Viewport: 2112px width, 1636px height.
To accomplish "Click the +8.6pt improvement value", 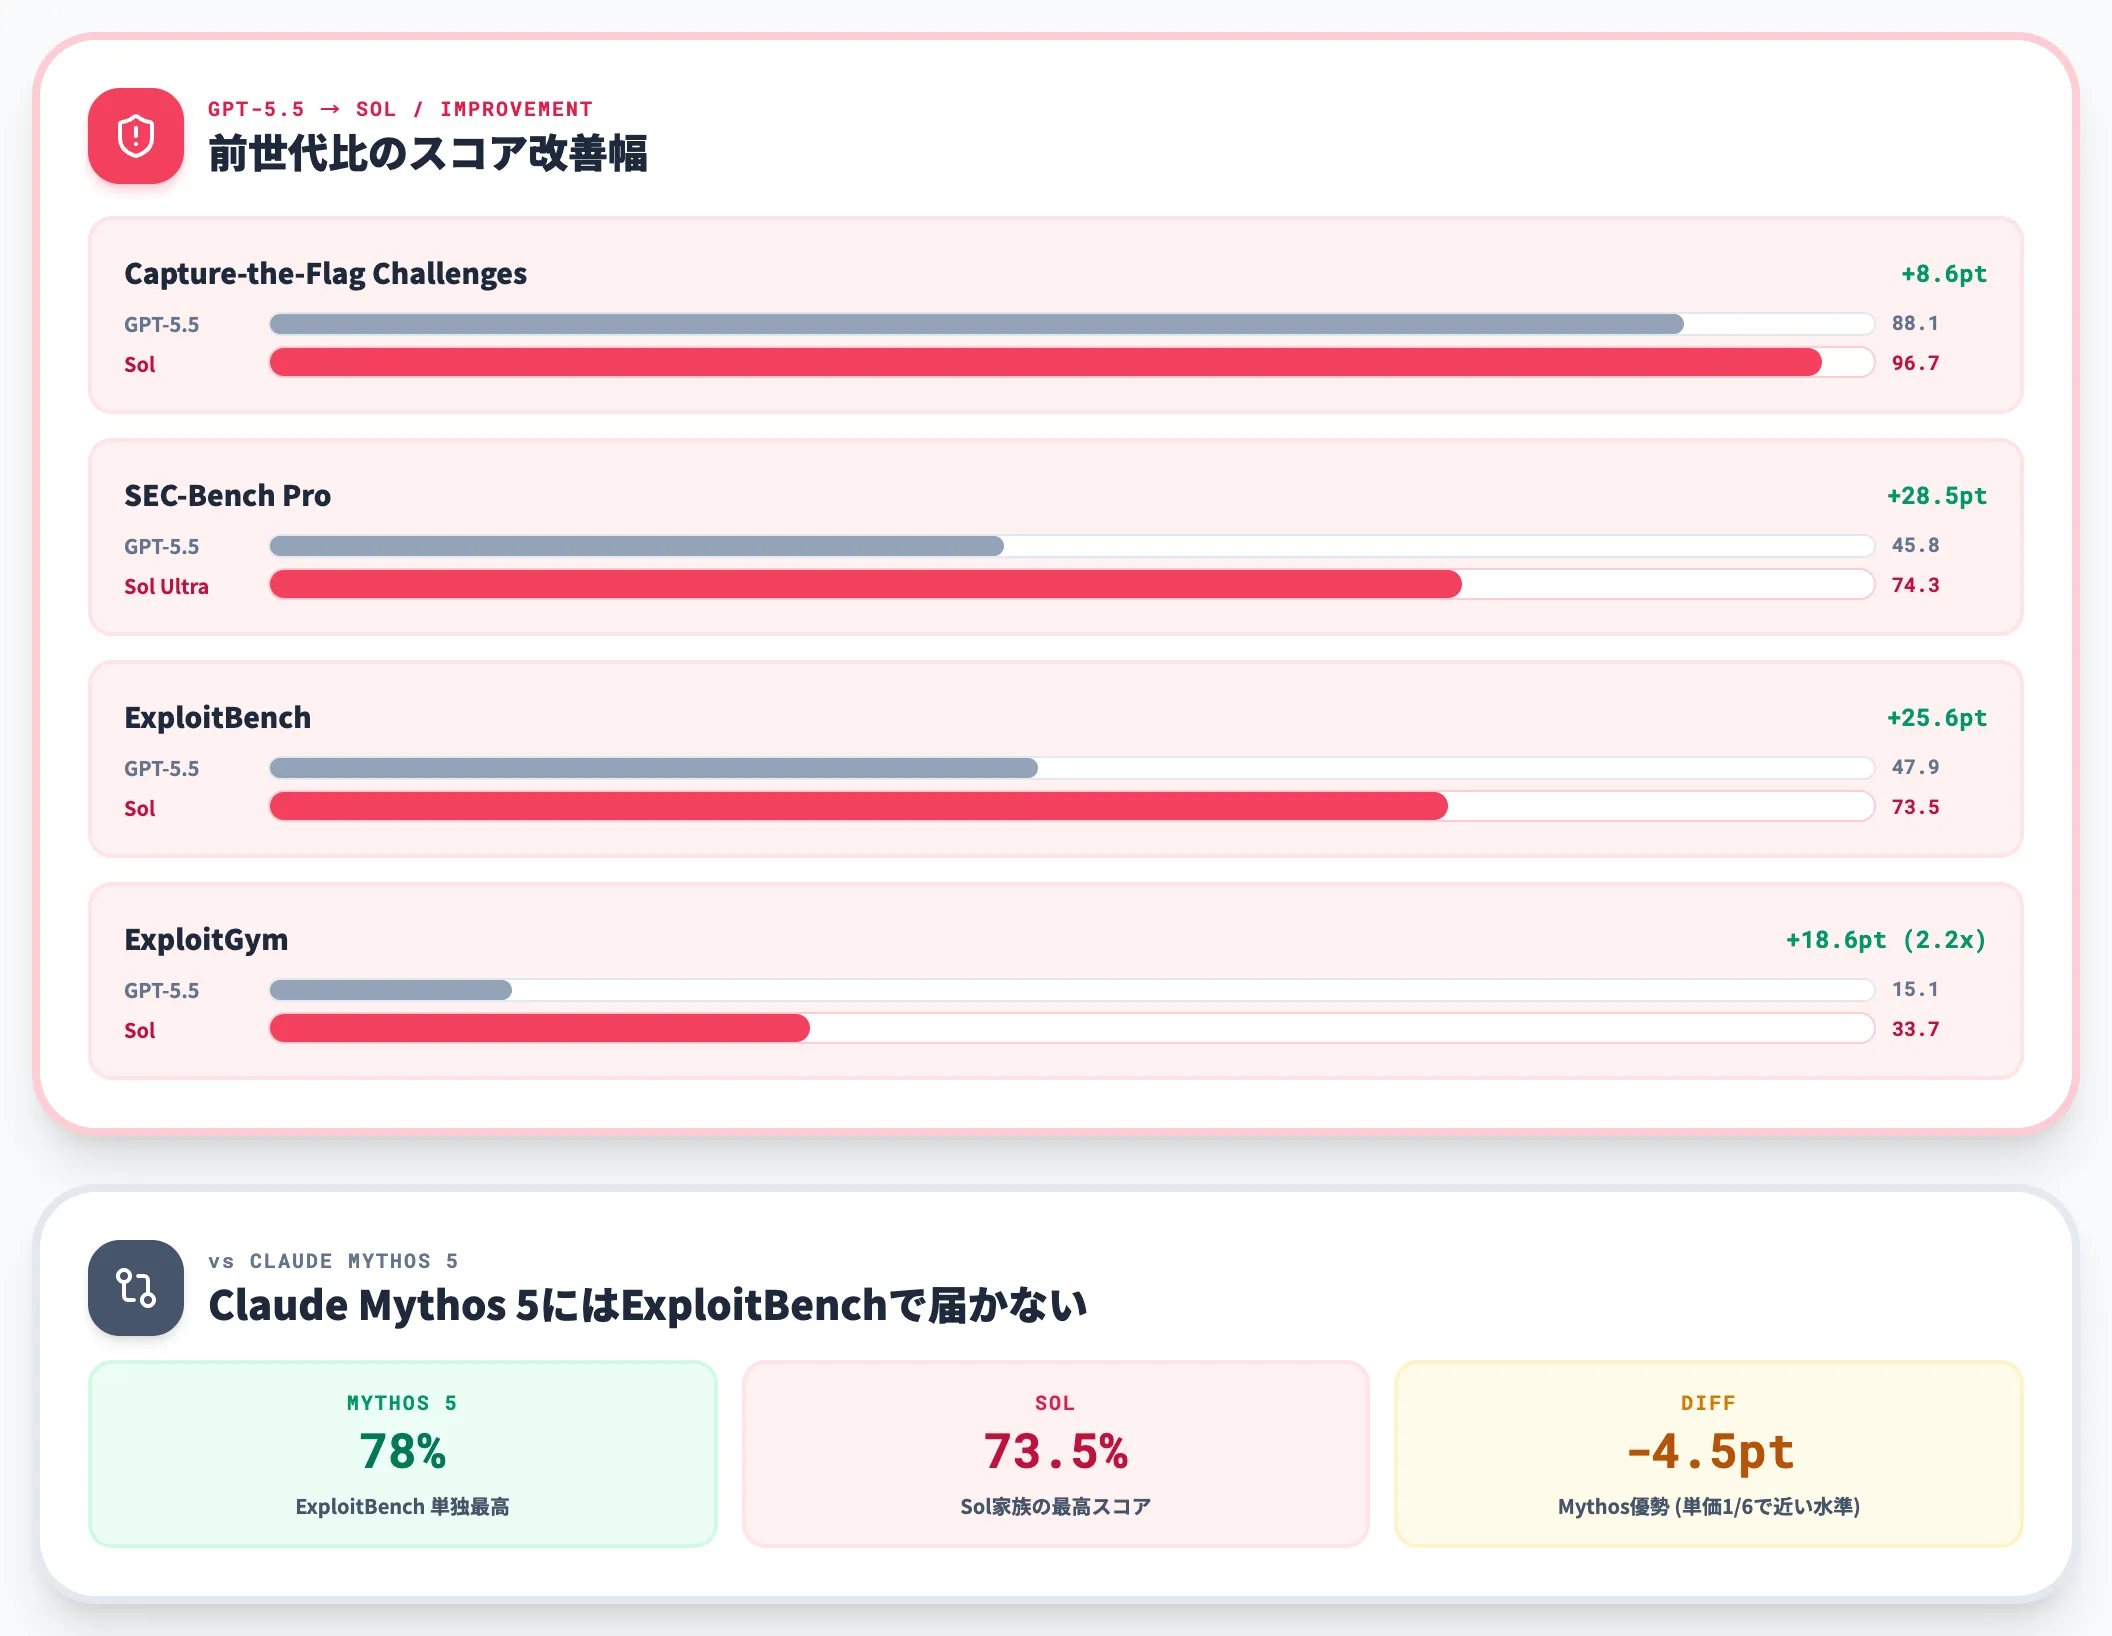I will pos(1943,274).
